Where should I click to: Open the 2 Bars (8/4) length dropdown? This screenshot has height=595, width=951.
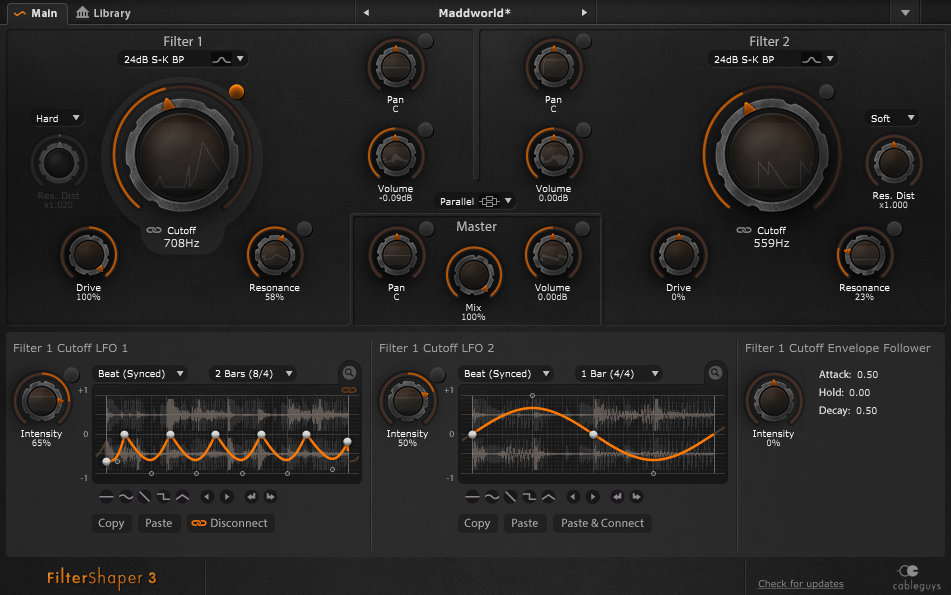coord(252,374)
